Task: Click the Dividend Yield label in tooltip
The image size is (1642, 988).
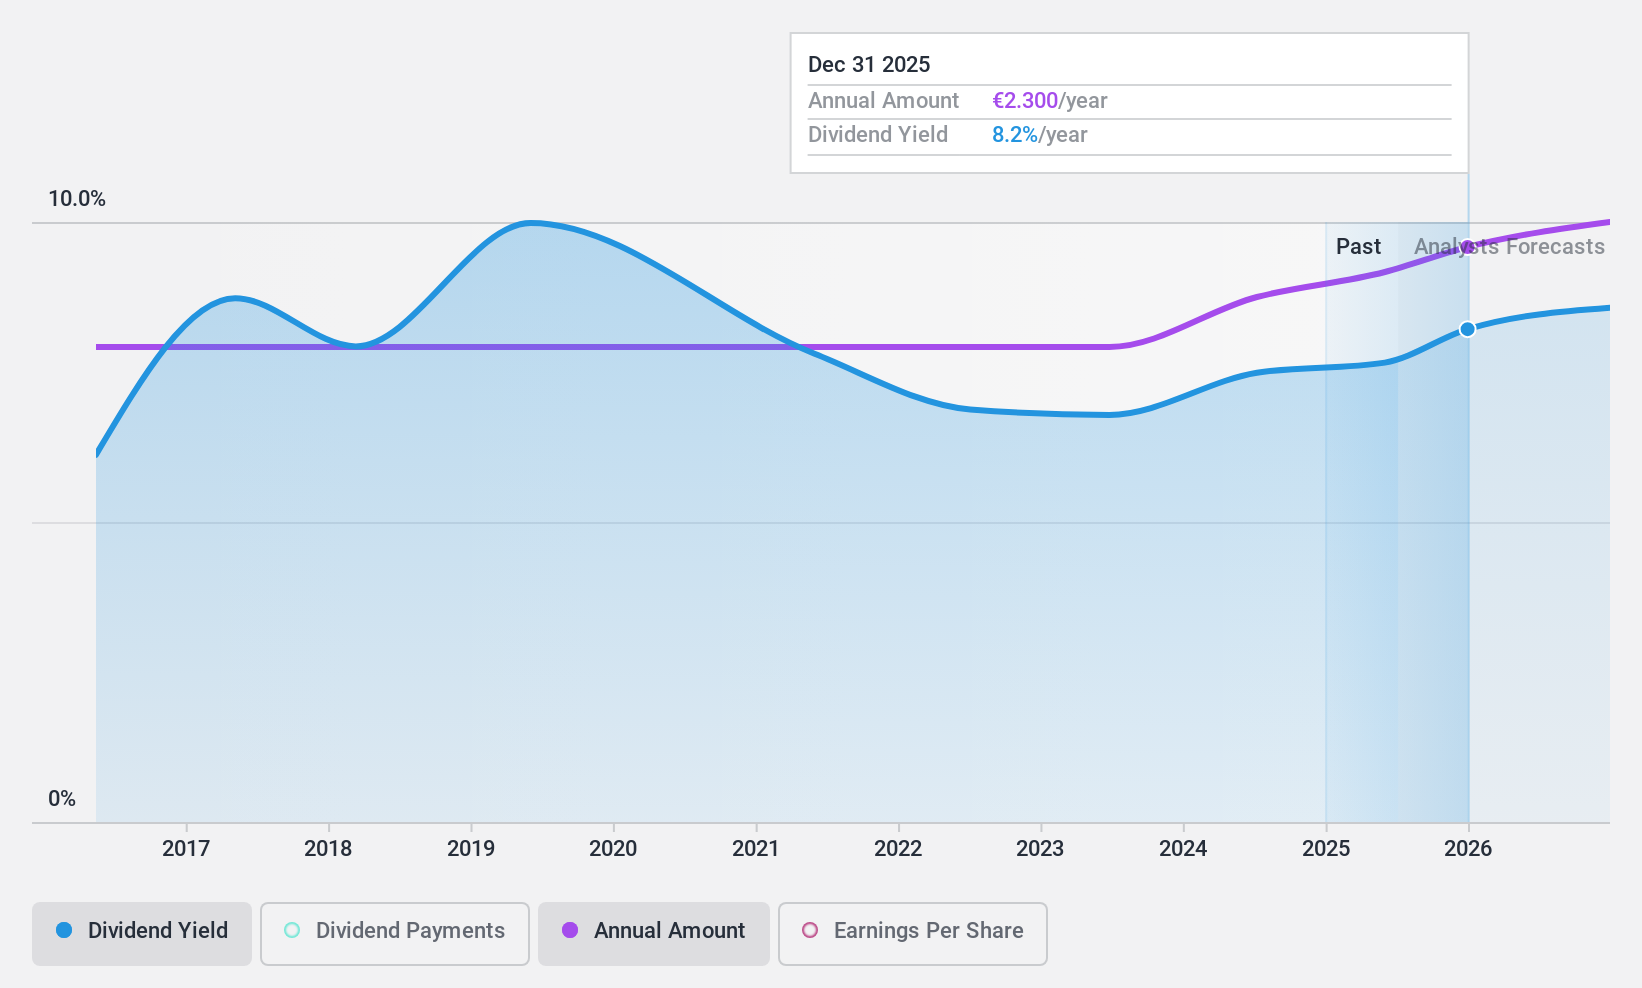Action: tap(878, 135)
